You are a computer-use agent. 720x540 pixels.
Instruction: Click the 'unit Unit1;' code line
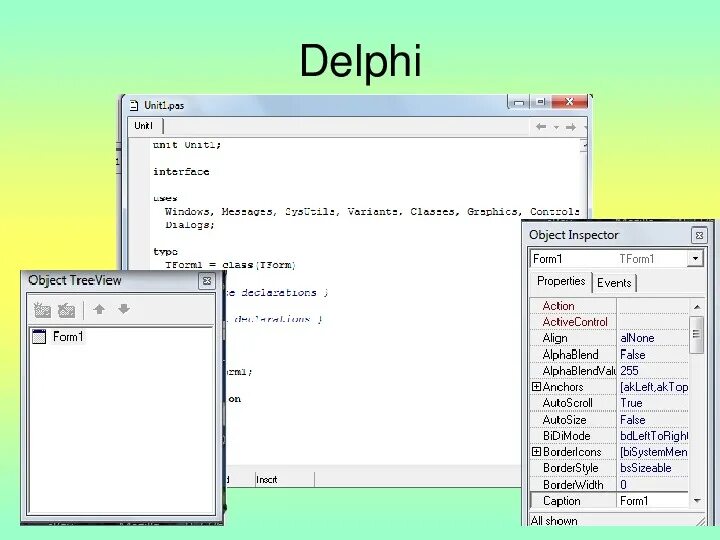(x=187, y=145)
